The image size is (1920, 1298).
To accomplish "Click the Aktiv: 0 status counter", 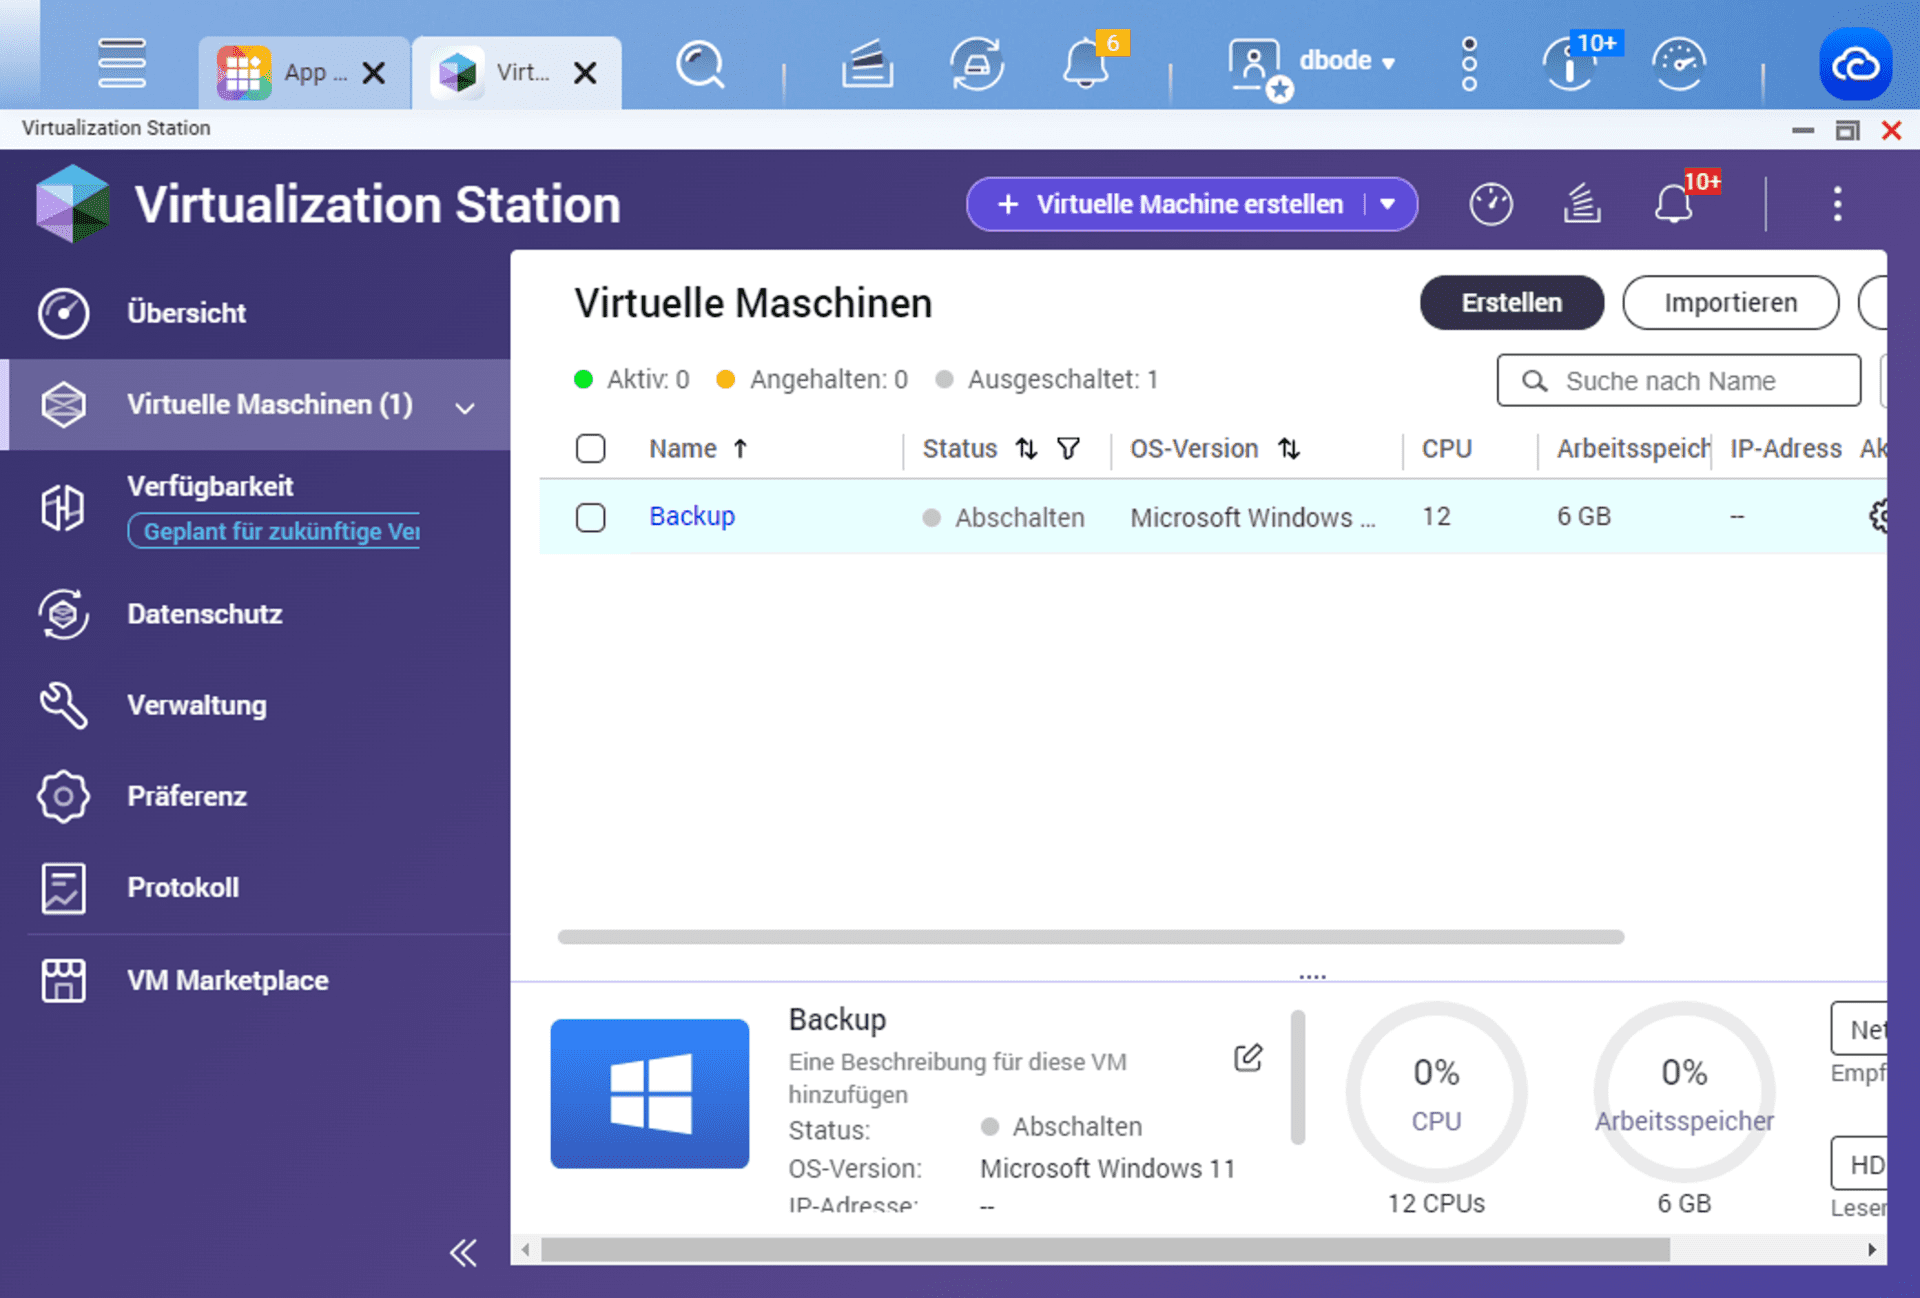I will (x=632, y=380).
